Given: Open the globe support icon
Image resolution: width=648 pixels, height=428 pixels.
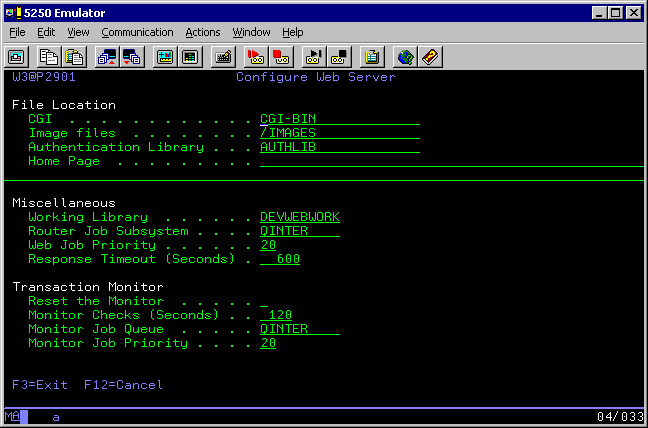Looking at the screenshot, I should coord(405,57).
